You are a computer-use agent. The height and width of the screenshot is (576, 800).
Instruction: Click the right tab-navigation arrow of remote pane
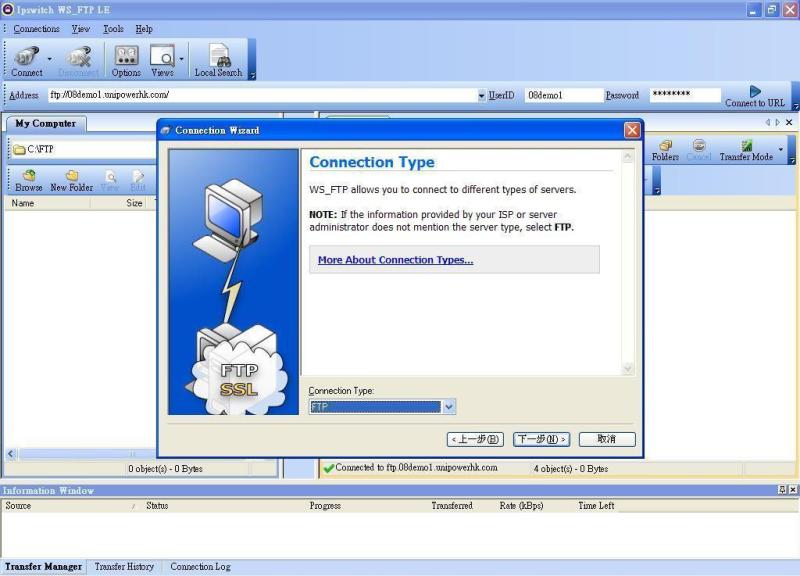tap(778, 122)
